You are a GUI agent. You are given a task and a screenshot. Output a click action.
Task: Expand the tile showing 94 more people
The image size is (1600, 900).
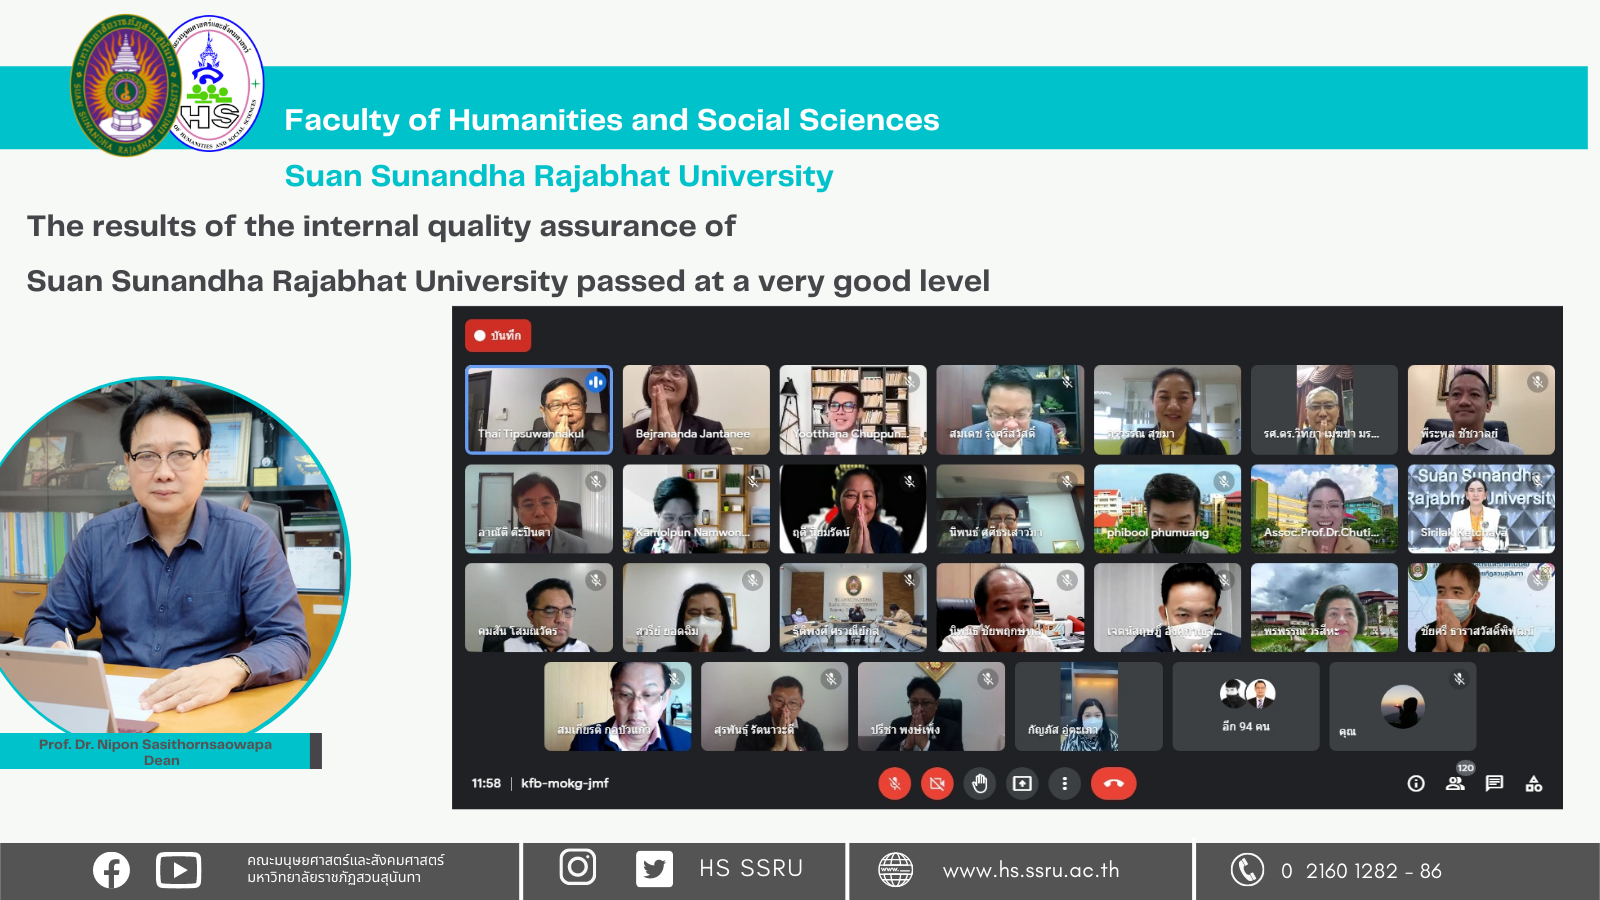coord(1245,706)
